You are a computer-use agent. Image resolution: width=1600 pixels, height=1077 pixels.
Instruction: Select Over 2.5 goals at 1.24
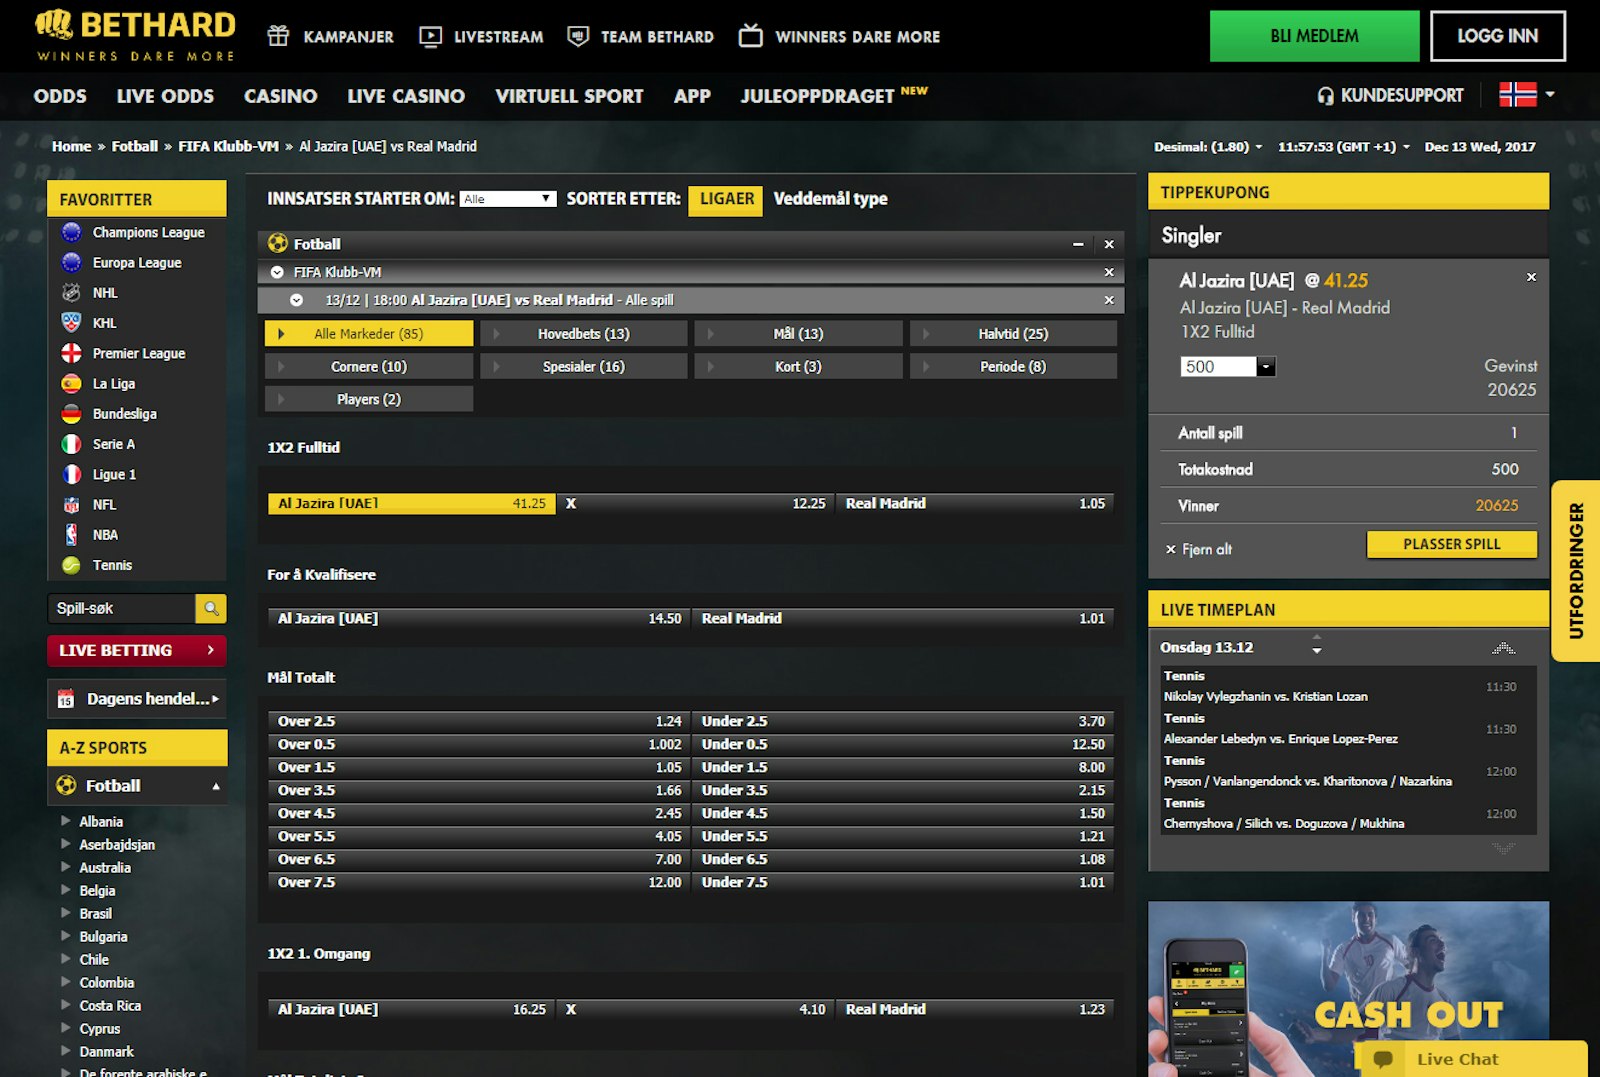pyautogui.click(x=478, y=721)
